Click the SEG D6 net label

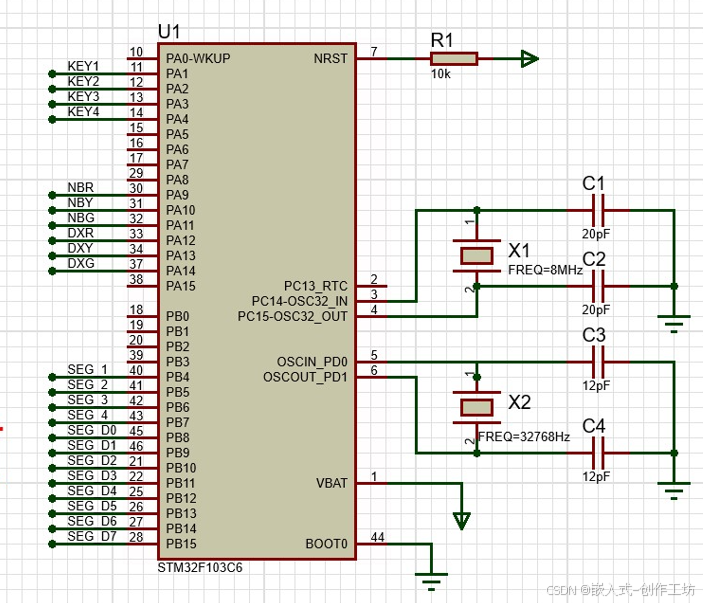[92, 521]
